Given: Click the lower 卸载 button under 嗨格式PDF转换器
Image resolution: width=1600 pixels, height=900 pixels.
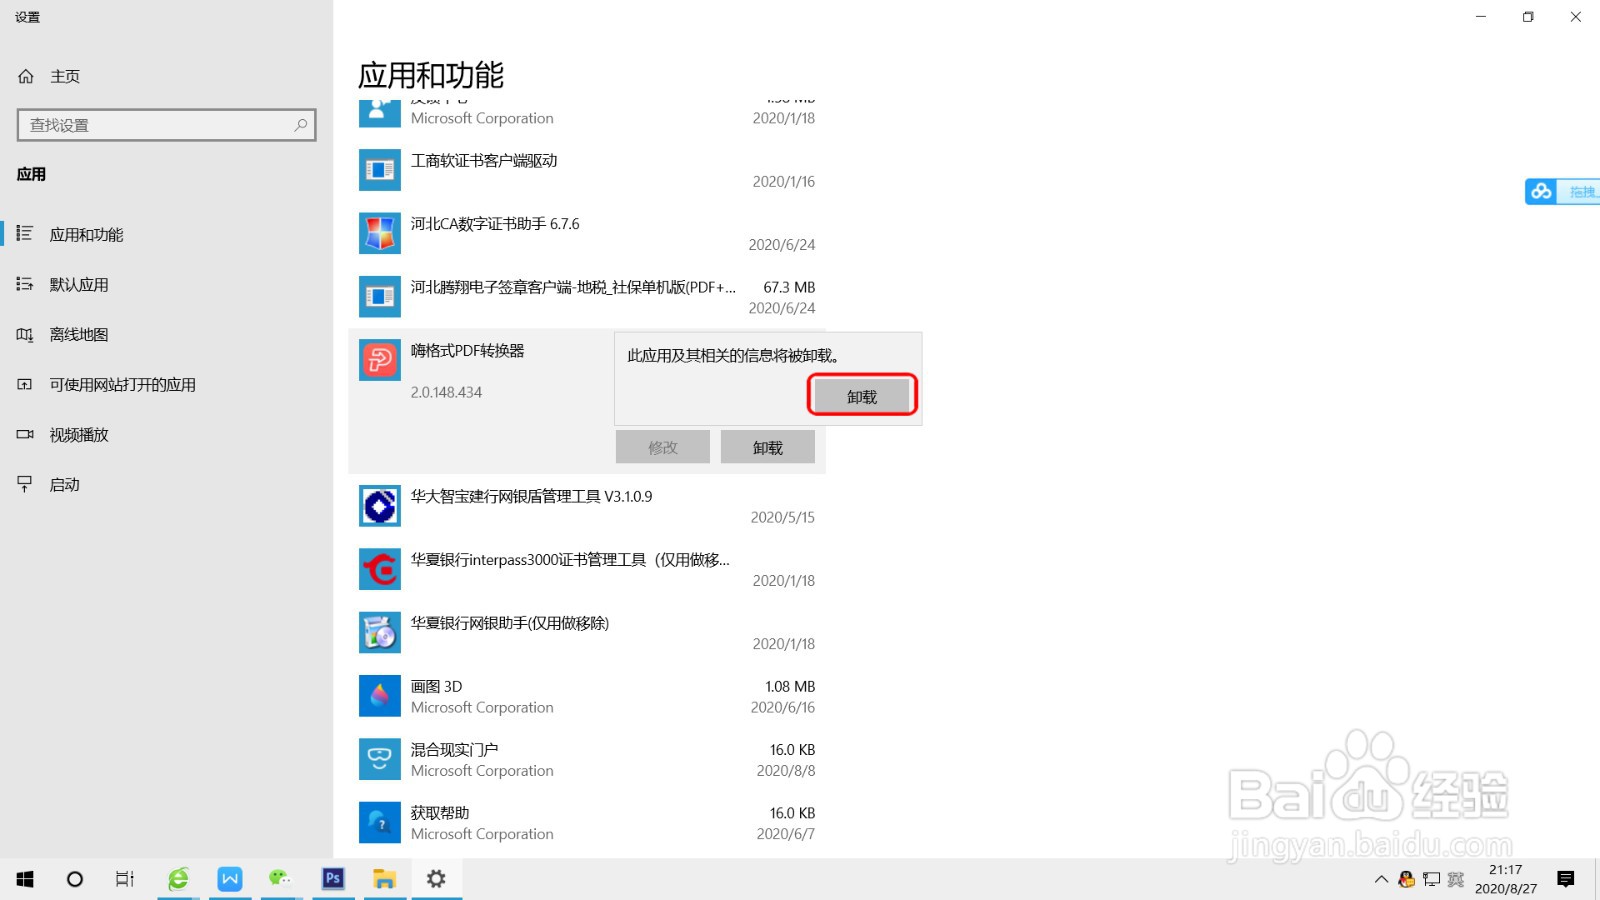Looking at the screenshot, I should [x=768, y=447].
